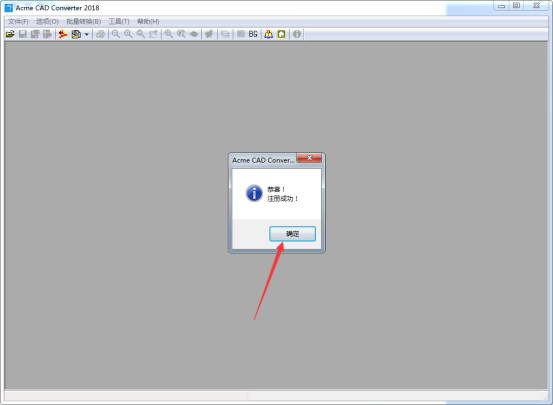Expand the dropdown arrow beside the convert icon
Viewport: 553px width, 405px height.
[x=86, y=35]
